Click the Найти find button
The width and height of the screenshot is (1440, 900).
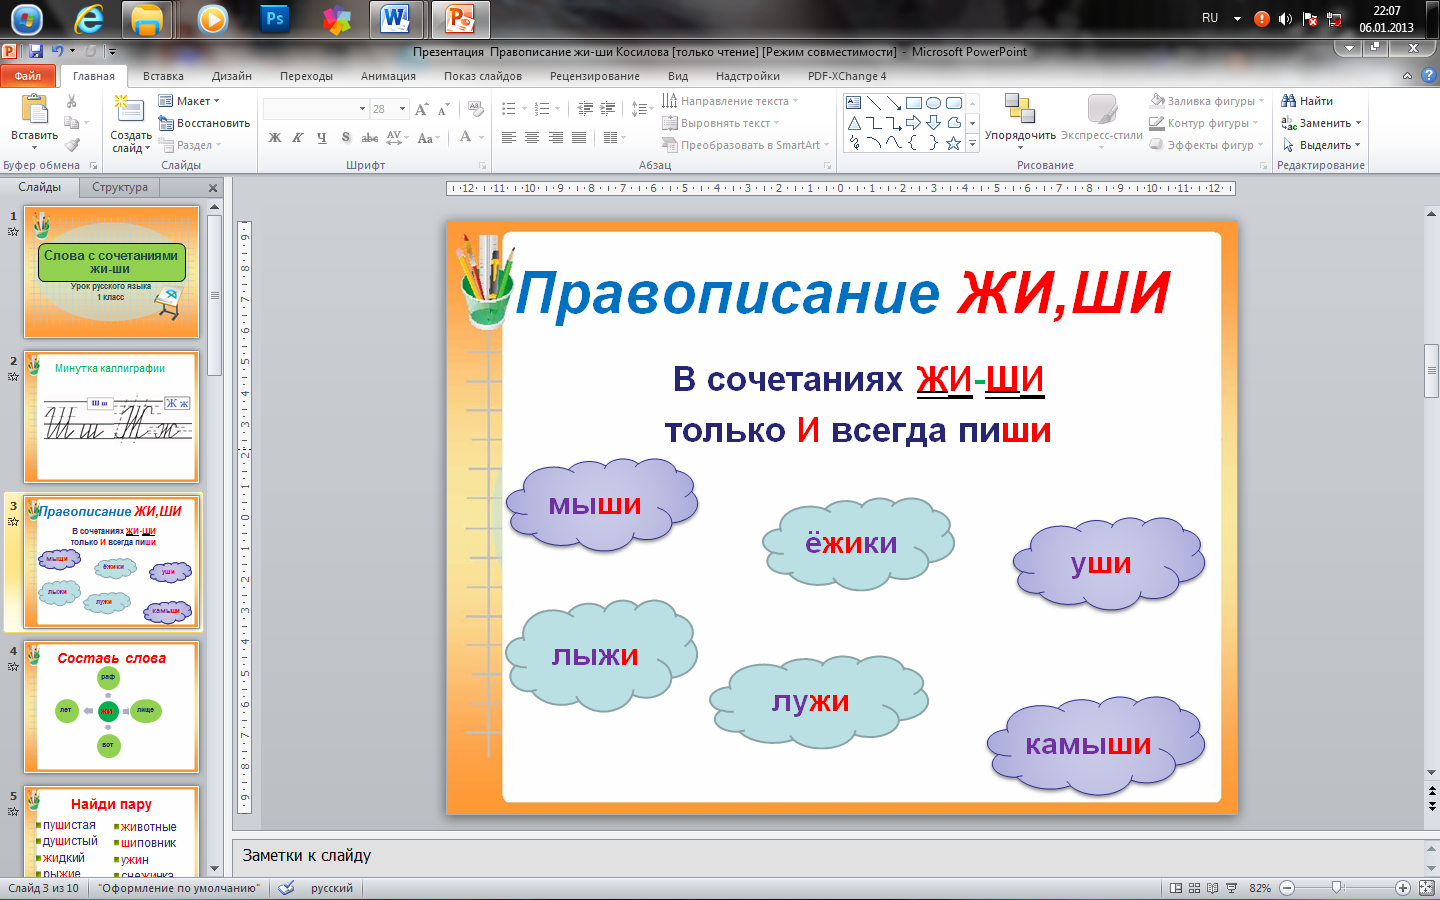1307,101
